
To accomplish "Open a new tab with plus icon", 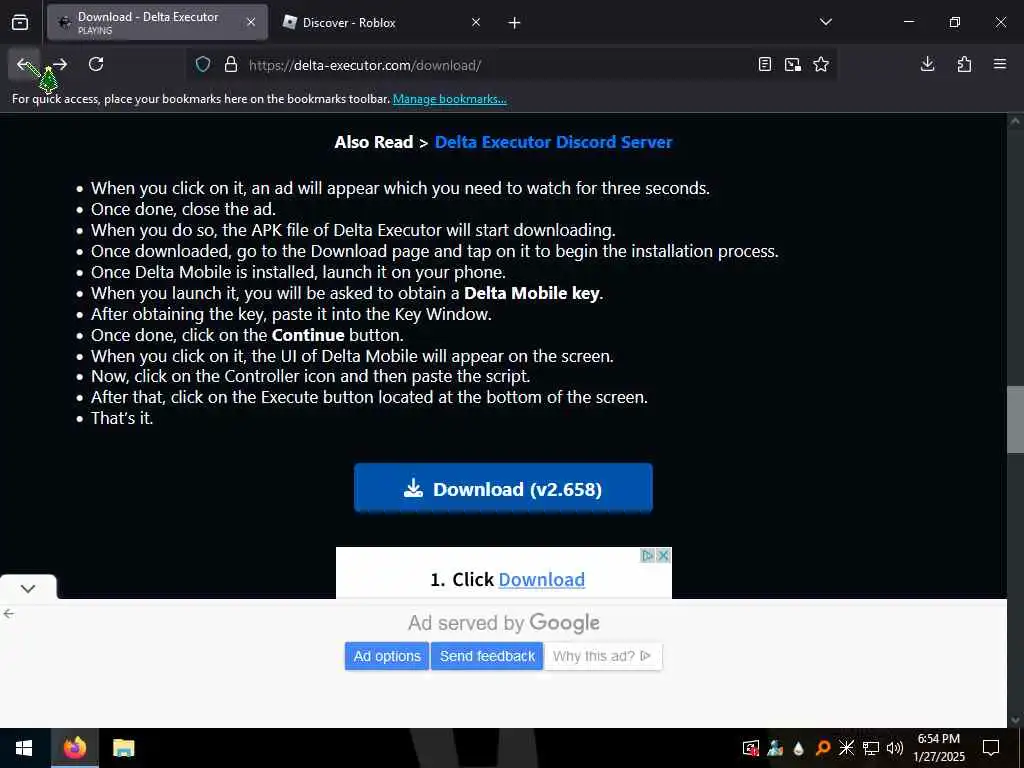I will point(515,23).
